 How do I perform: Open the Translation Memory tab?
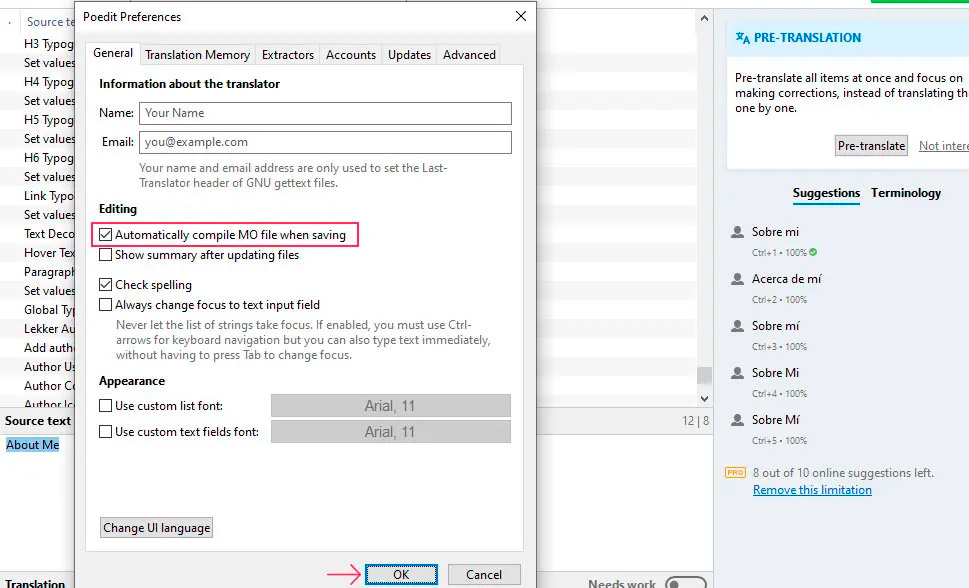coord(197,55)
